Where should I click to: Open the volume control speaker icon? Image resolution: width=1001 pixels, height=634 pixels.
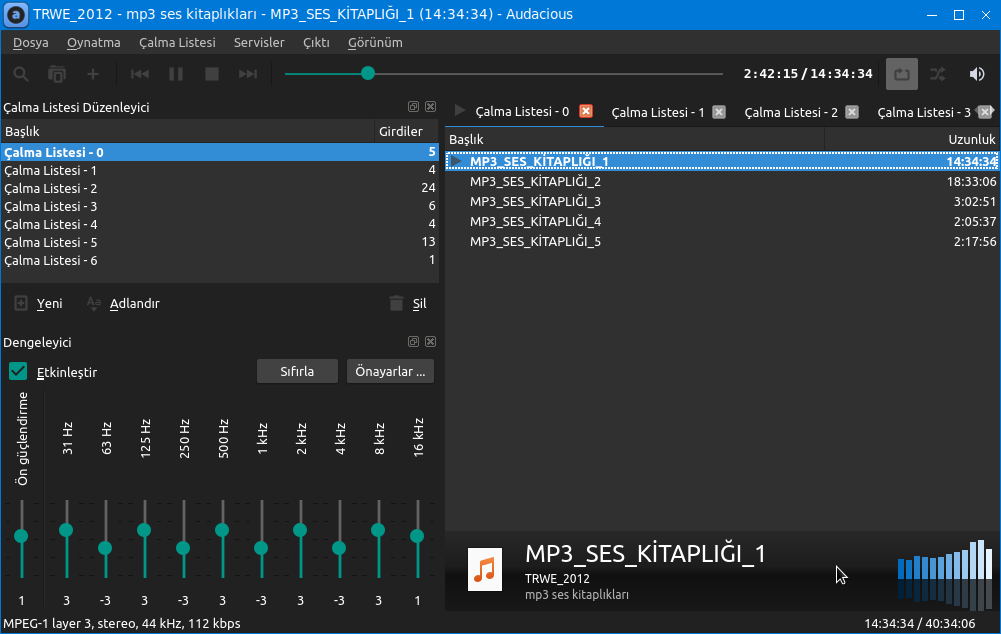[x=977, y=74]
